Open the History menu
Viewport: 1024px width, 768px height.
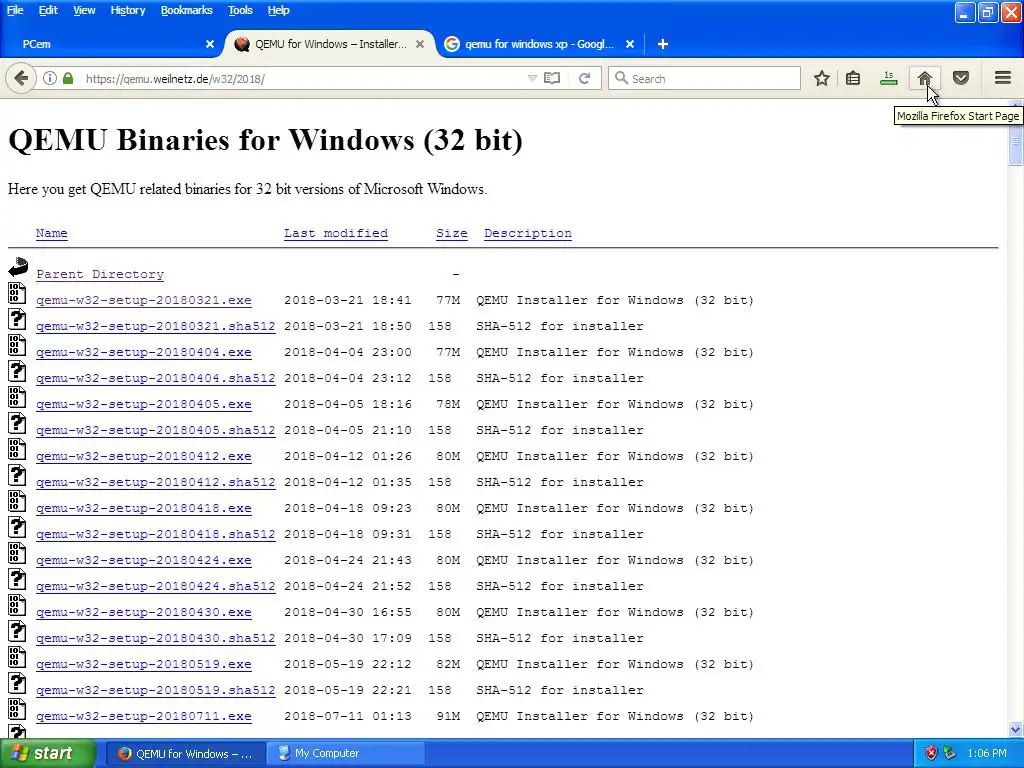click(x=127, y=10)
